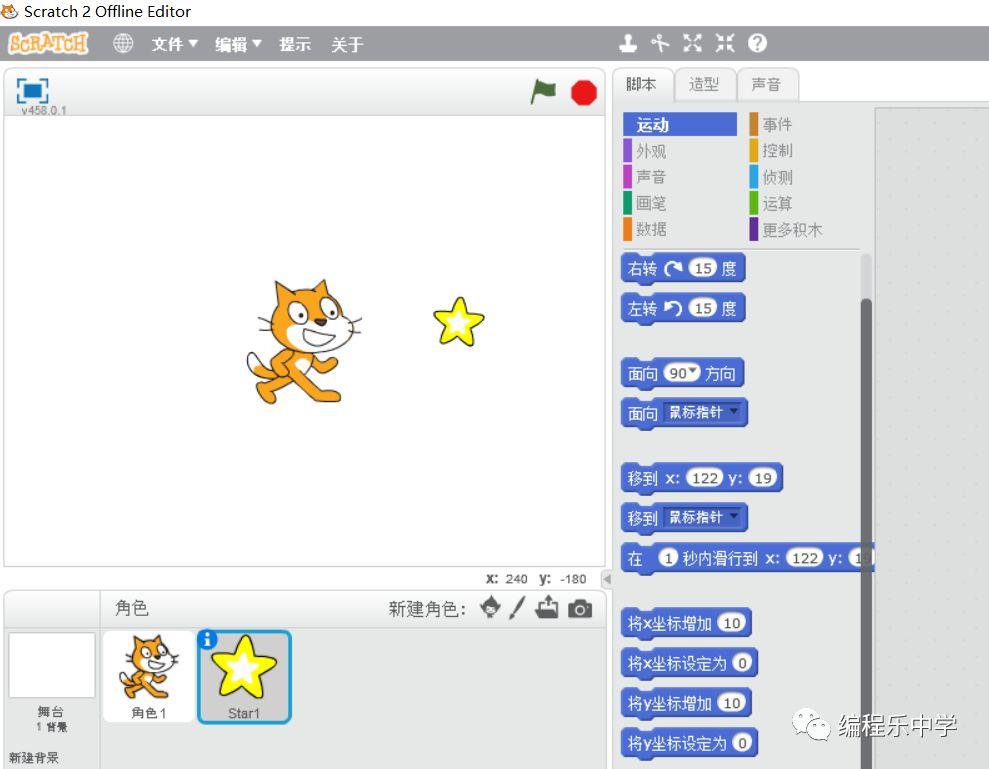Open the 关于 menu

coord(347,44)
